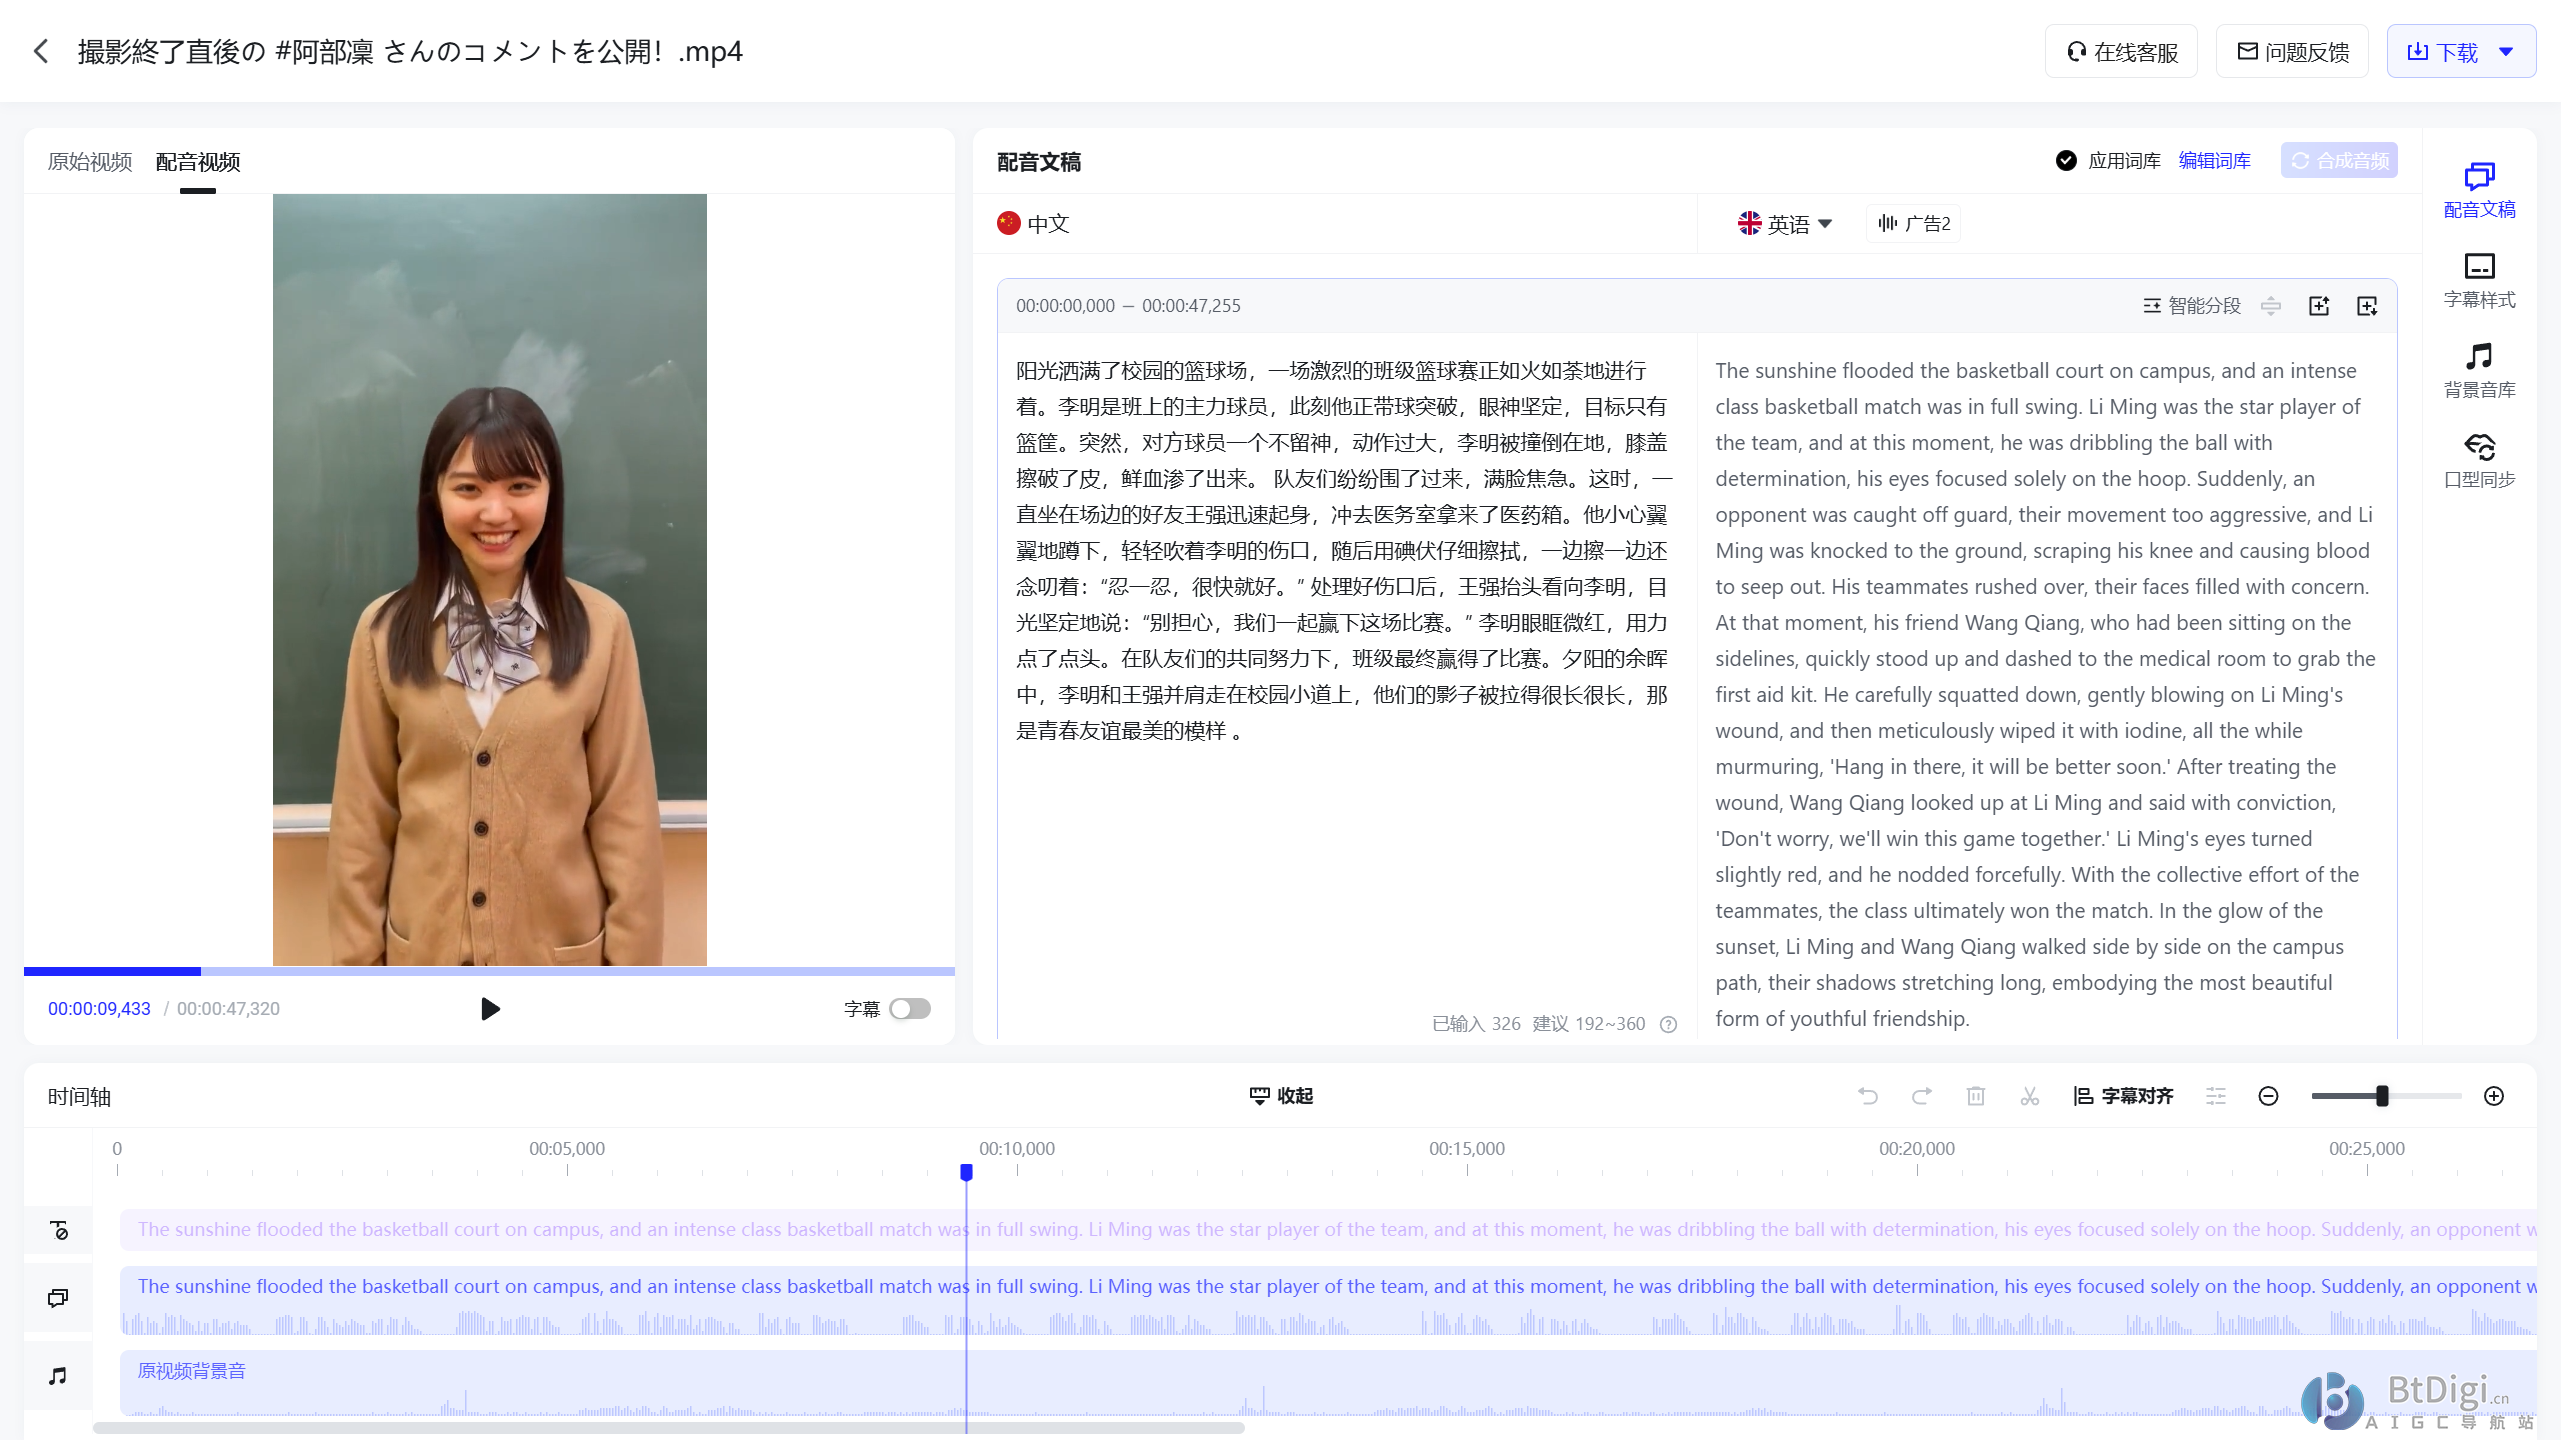Open the 字幕样式 subtitle style panel
Screen dimensions: 2561x1440
pyautogui.click(x=2478, y=279)
